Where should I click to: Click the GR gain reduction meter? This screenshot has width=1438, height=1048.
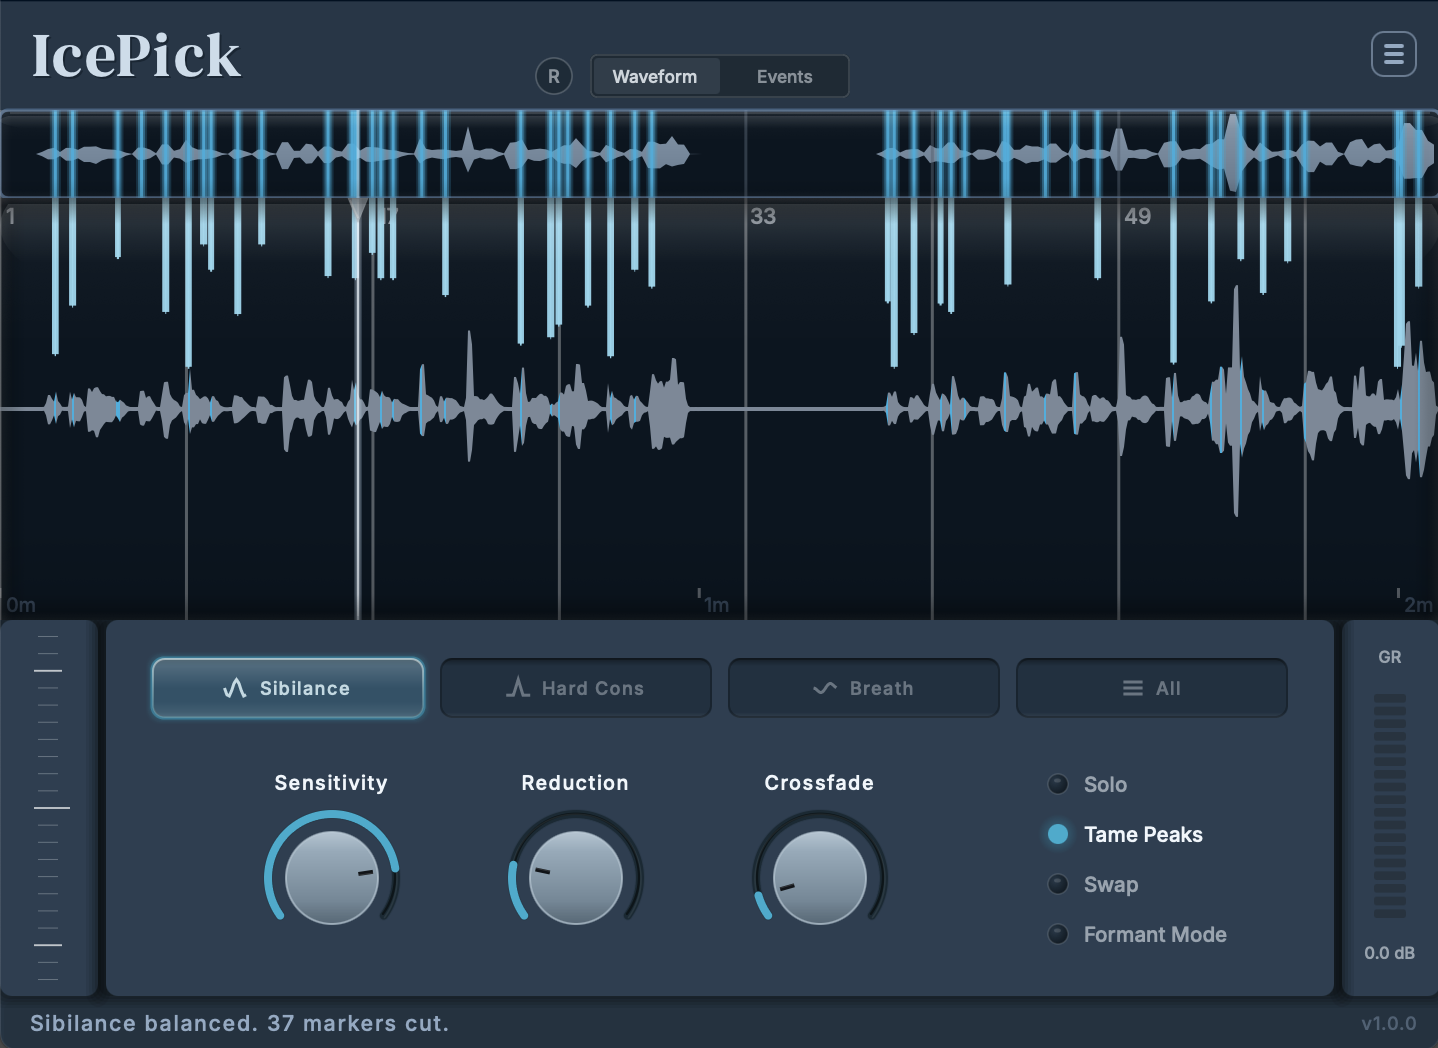pos(1390,805)
